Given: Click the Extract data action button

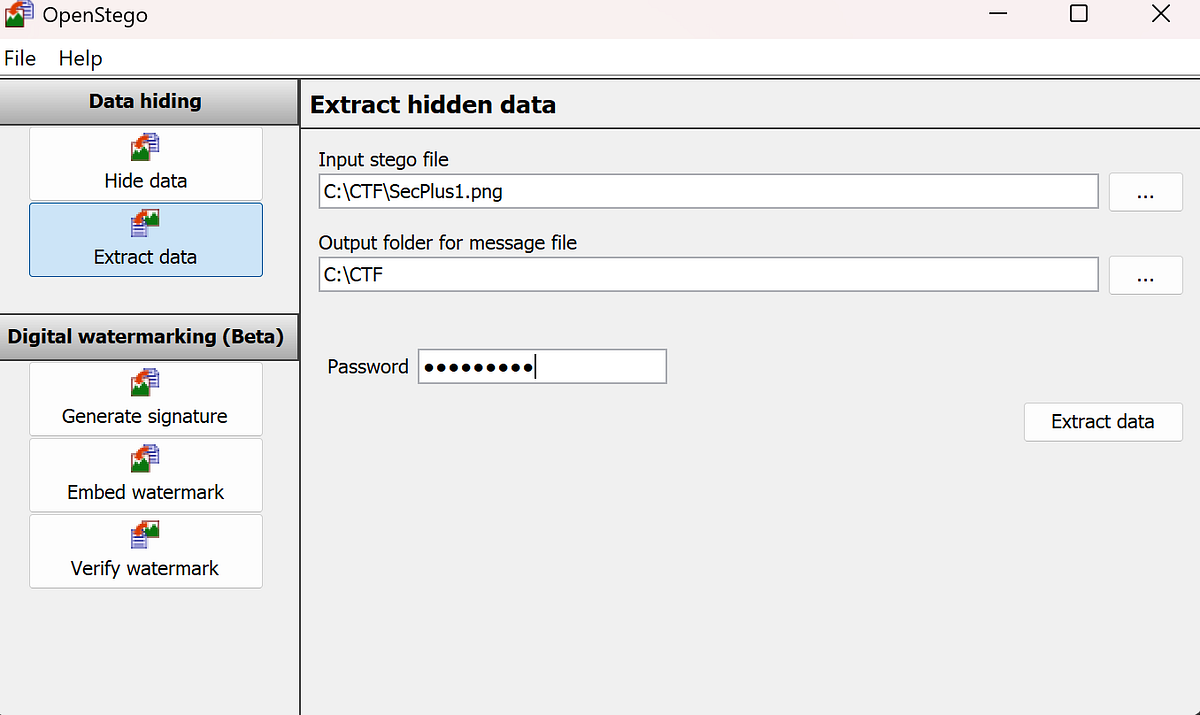Looking at the screenshot, I should click(x=1103, y=422).
